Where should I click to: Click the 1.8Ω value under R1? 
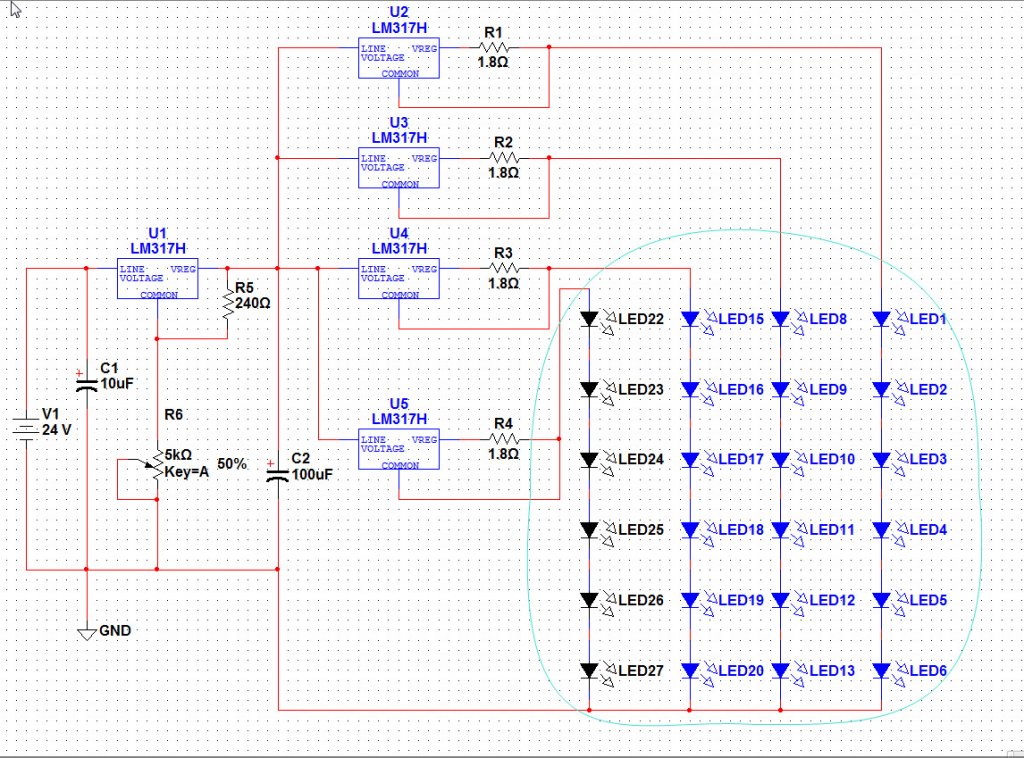pos(493,62)
